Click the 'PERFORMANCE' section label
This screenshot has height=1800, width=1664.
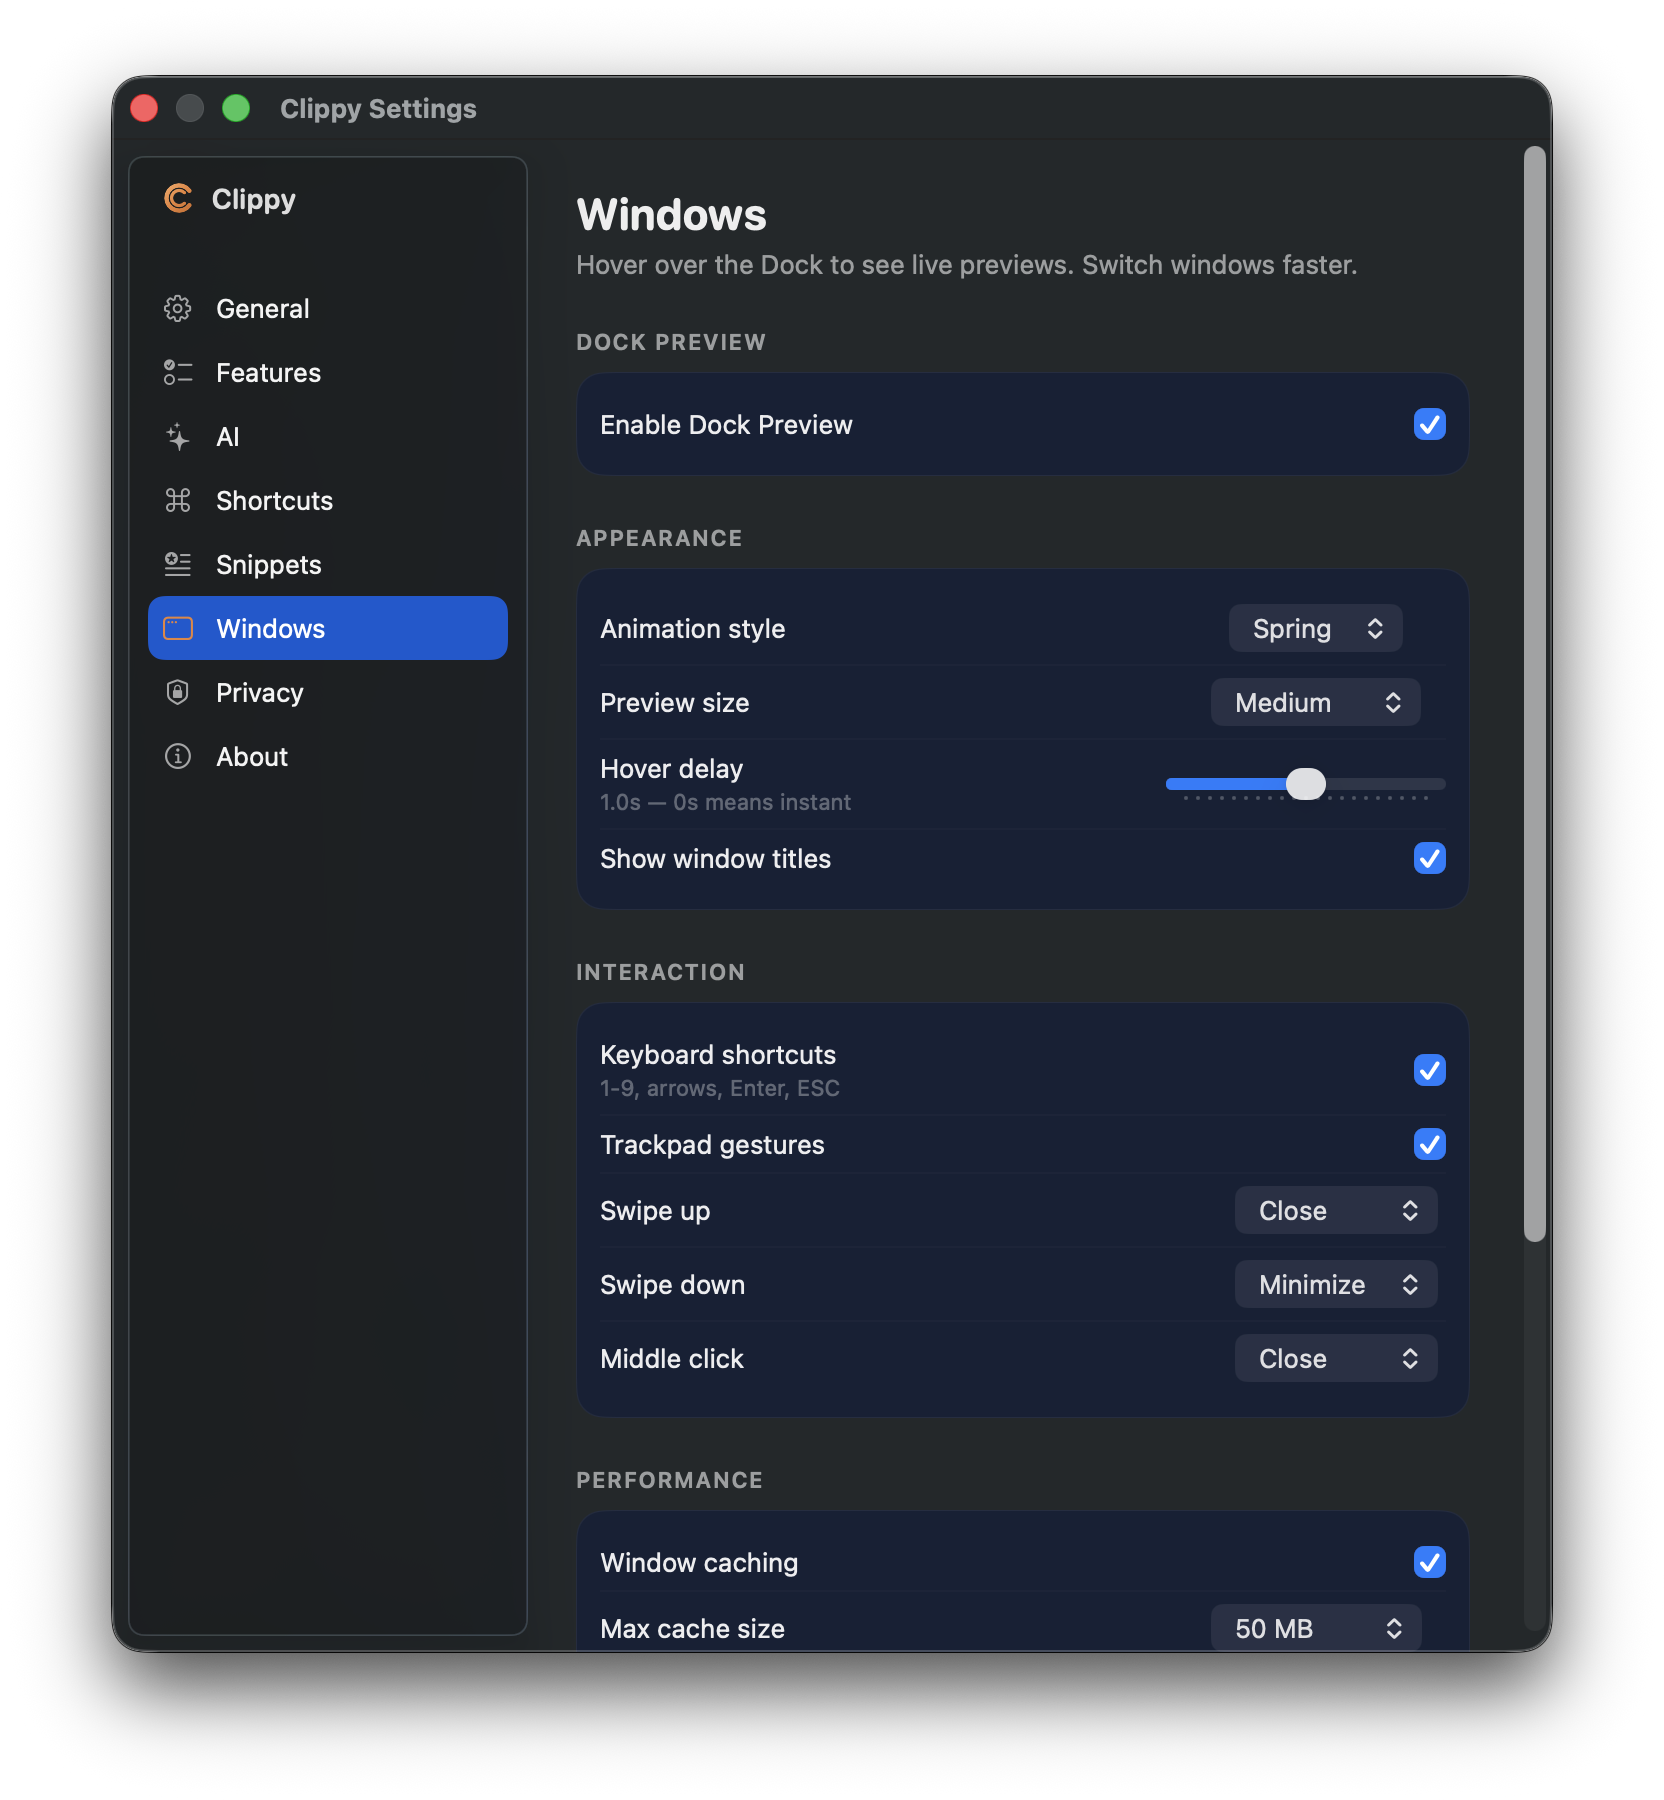(669, 1480)
